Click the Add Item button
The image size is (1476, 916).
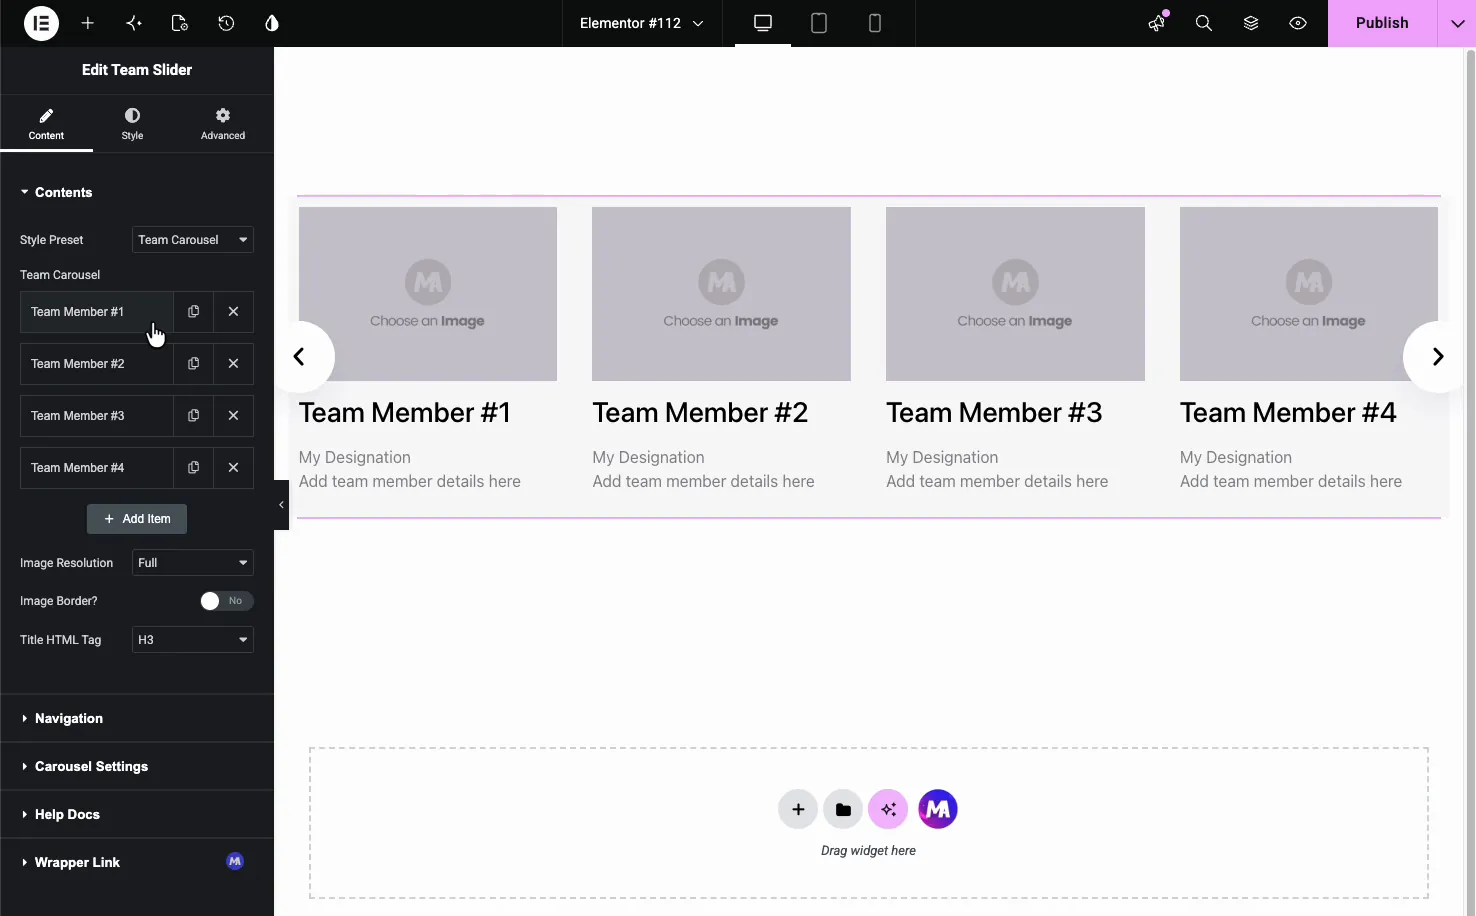click(x=137, y=519)
